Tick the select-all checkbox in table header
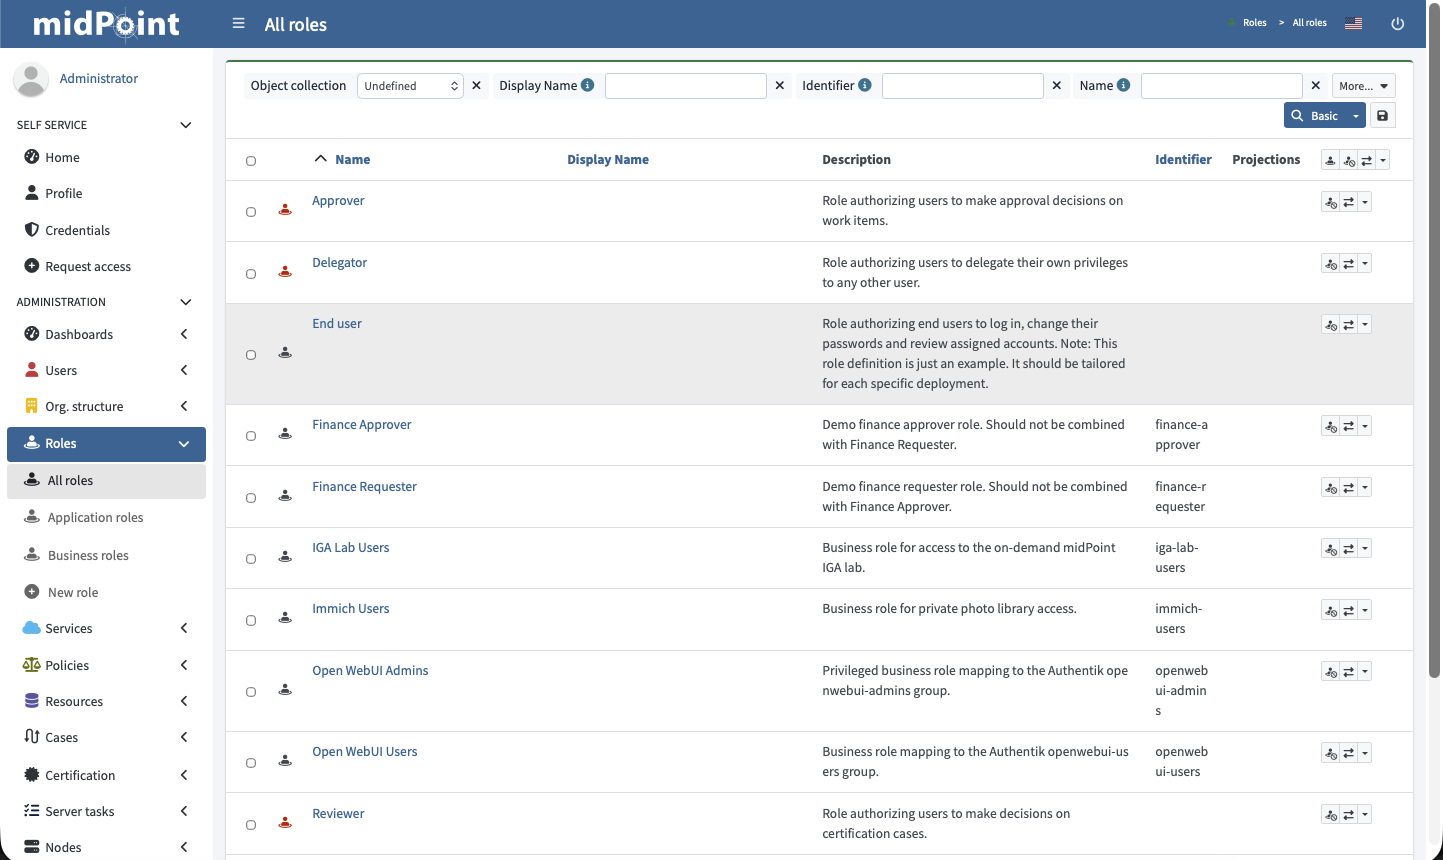 tap(251, 161)
